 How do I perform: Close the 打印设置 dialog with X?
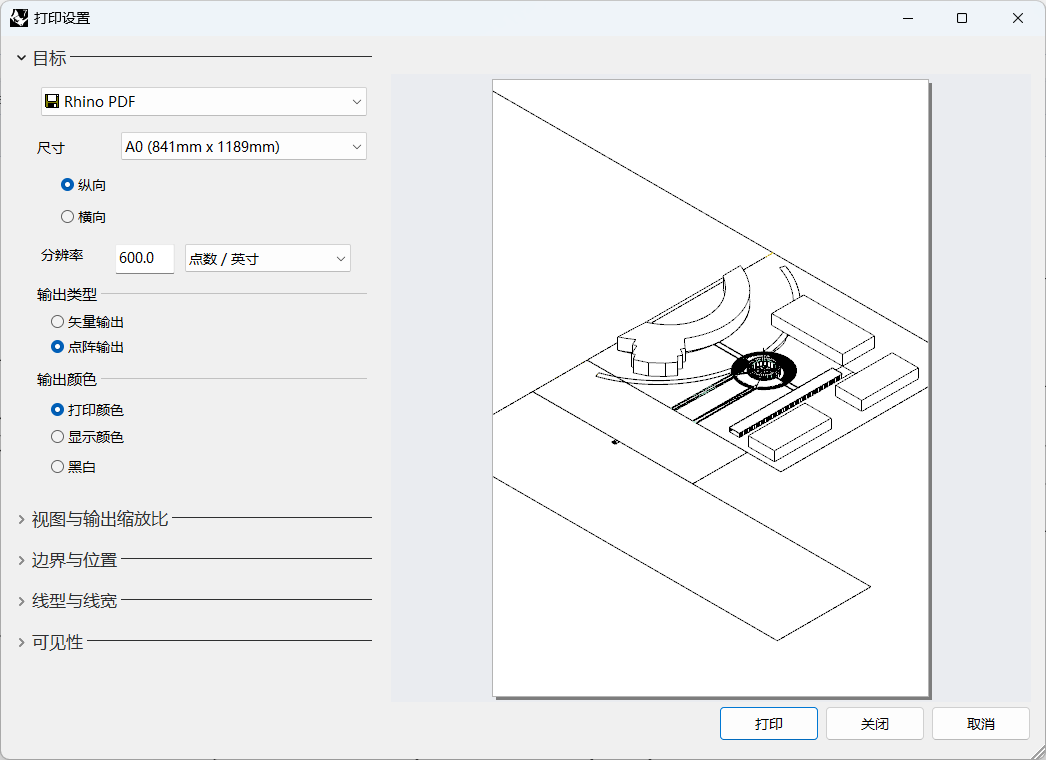pyautogui.click(x=1018, y=18)
